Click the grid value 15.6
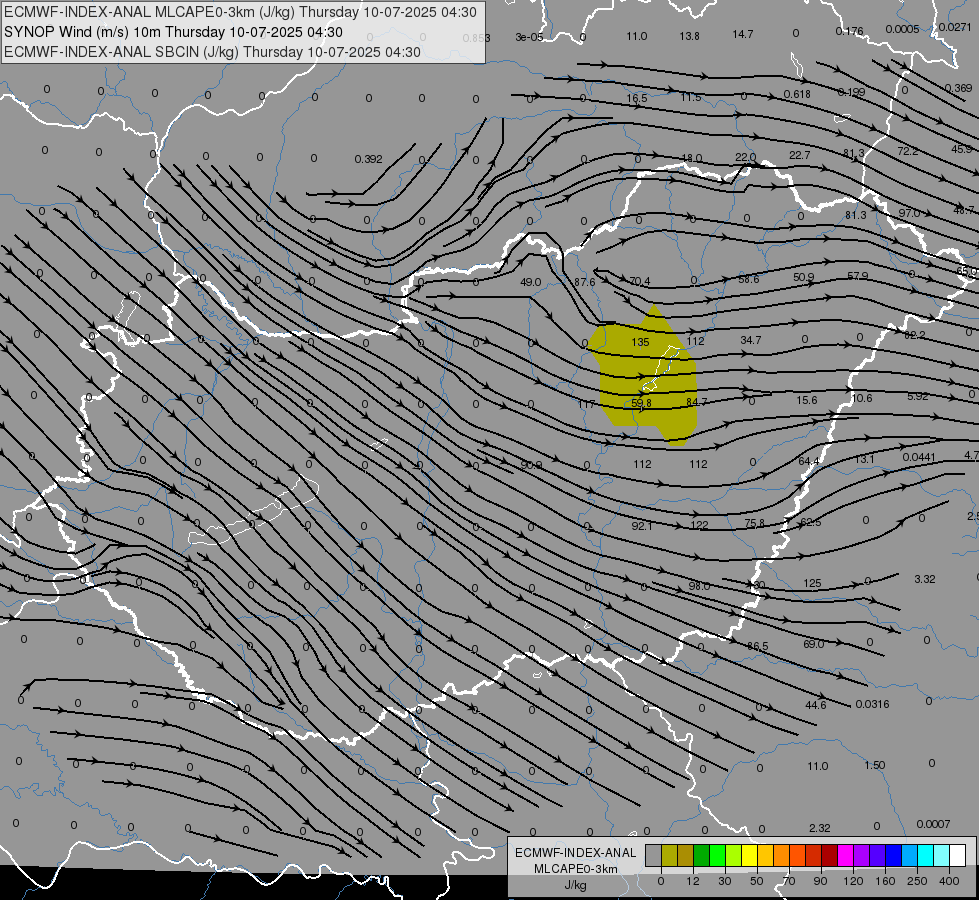Viewport: 979px width, 900px height. (807, 400)
